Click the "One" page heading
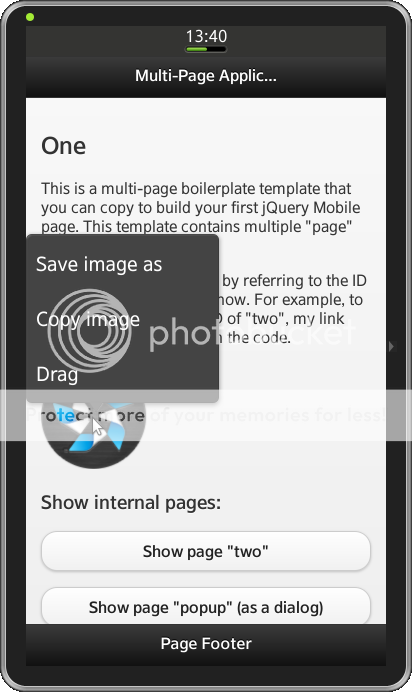412x692 pixels. coord(64,146)
